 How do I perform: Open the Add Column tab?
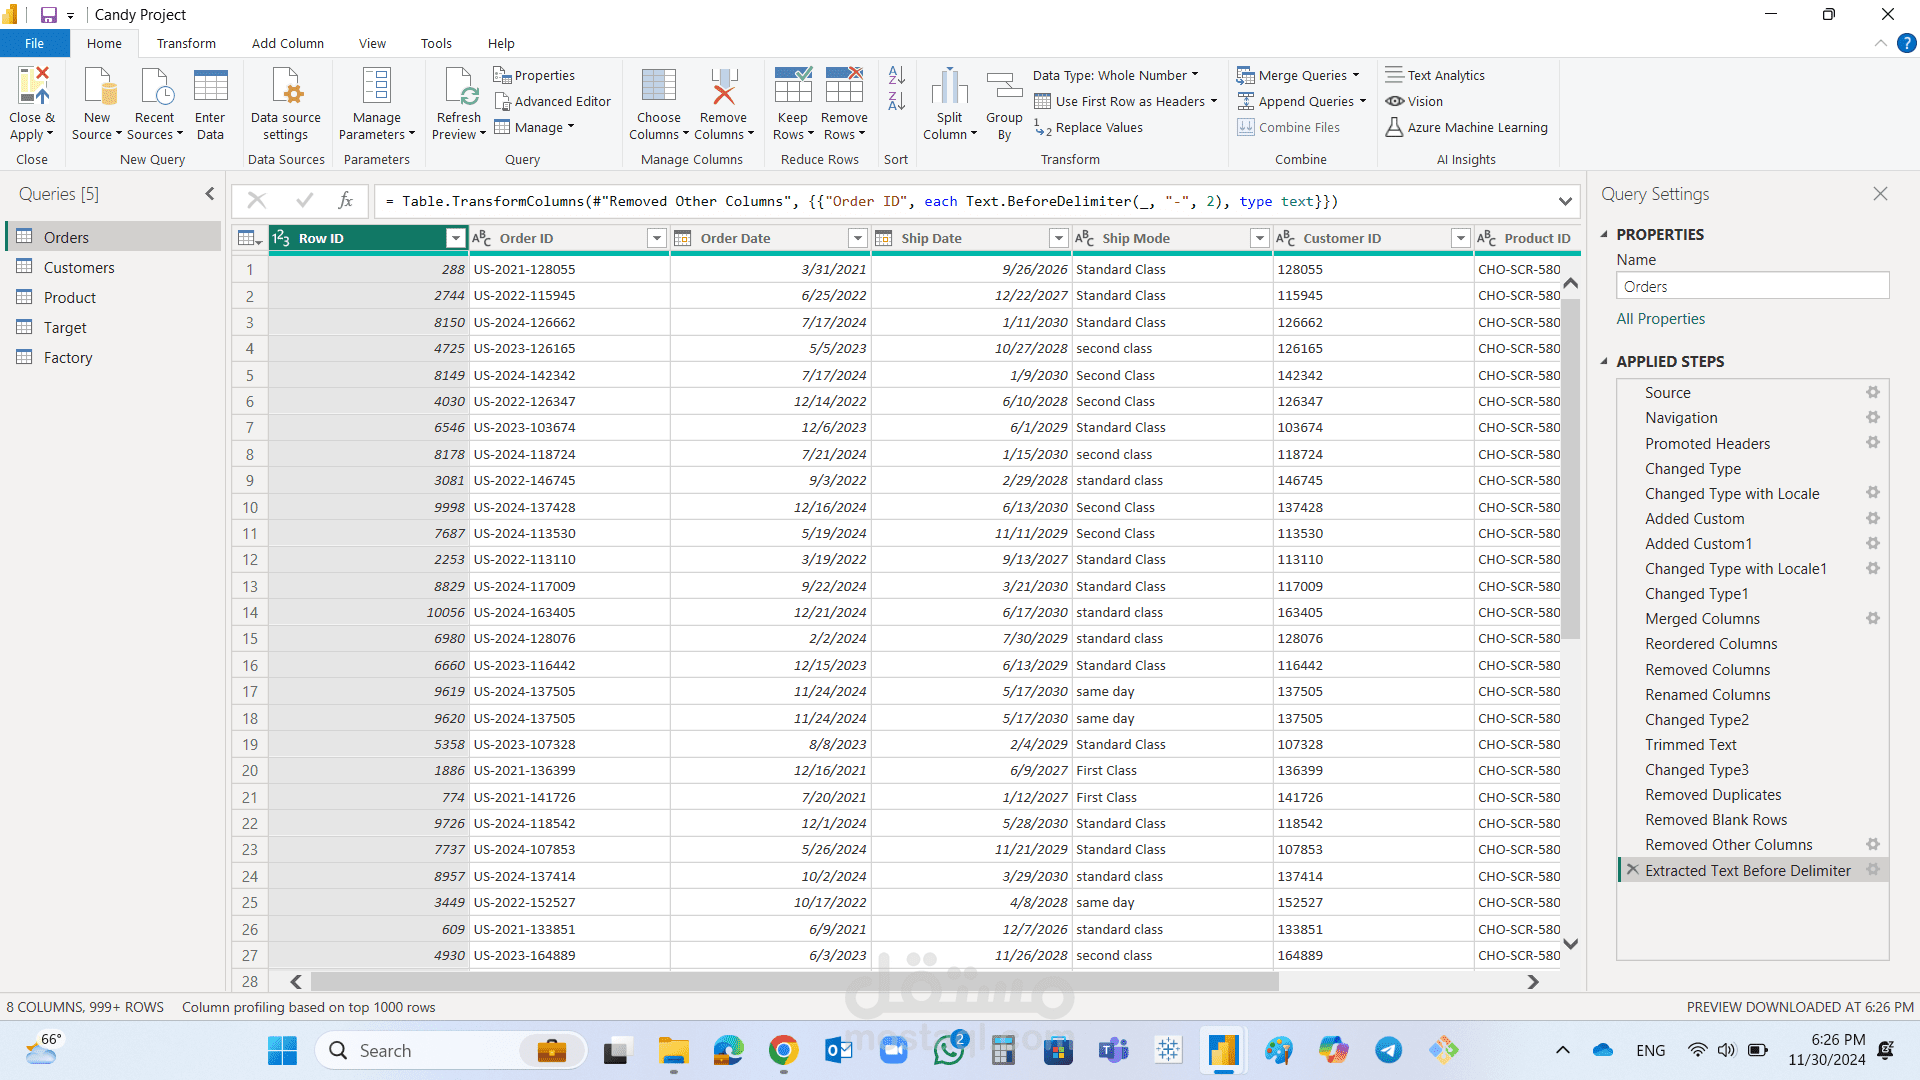click(287, 43)
